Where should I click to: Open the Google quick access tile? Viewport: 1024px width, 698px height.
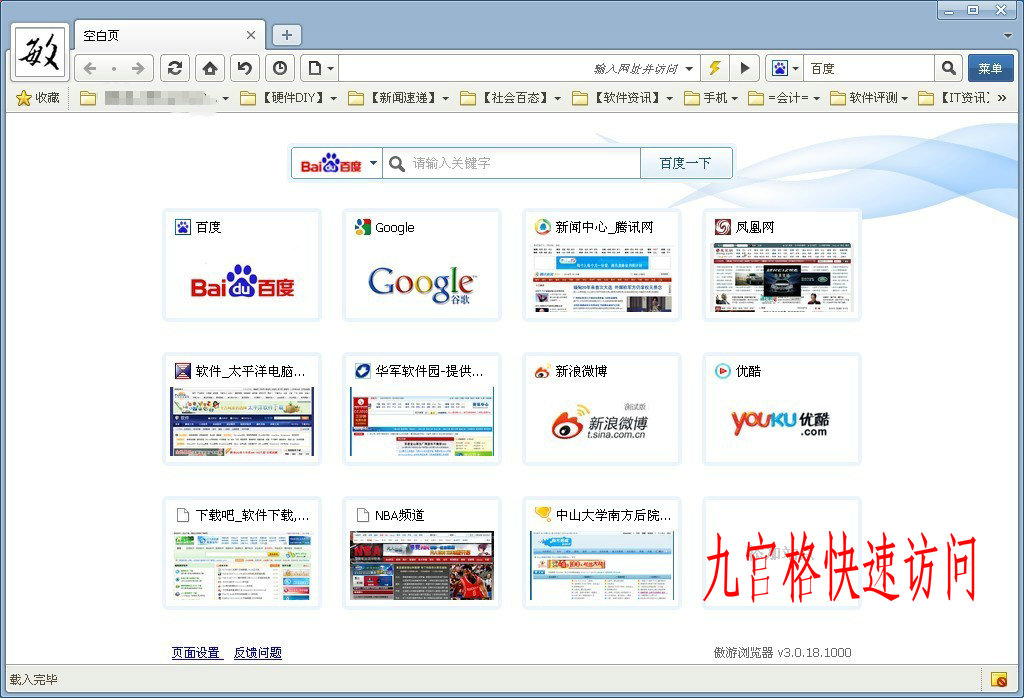pyautogui.click(x=422, y=265)
